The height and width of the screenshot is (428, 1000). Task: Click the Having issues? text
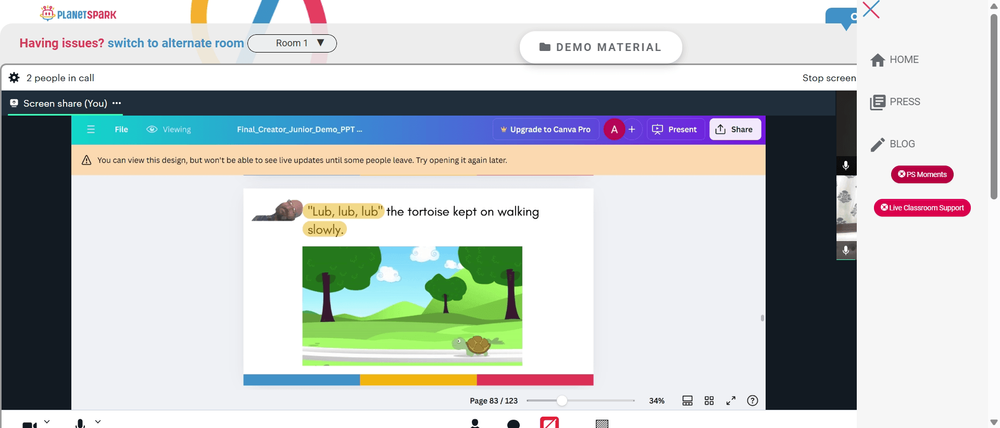[61, 43]
